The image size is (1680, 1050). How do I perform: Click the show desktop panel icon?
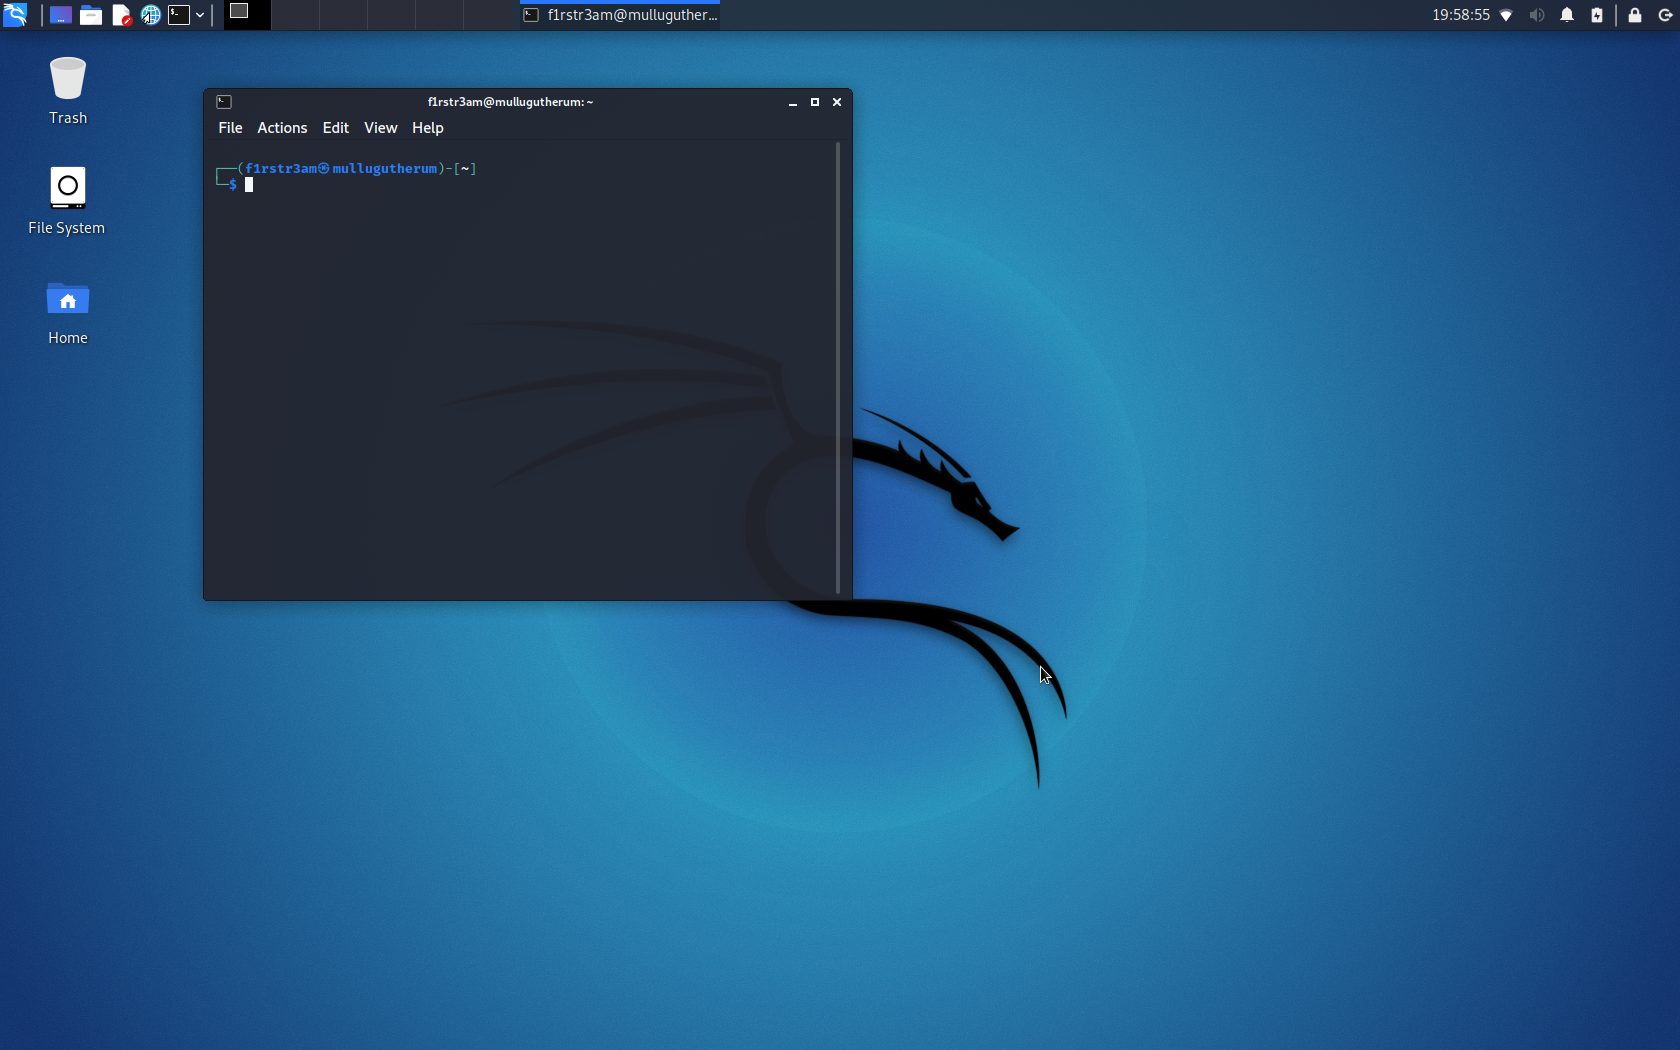[61, 15]
